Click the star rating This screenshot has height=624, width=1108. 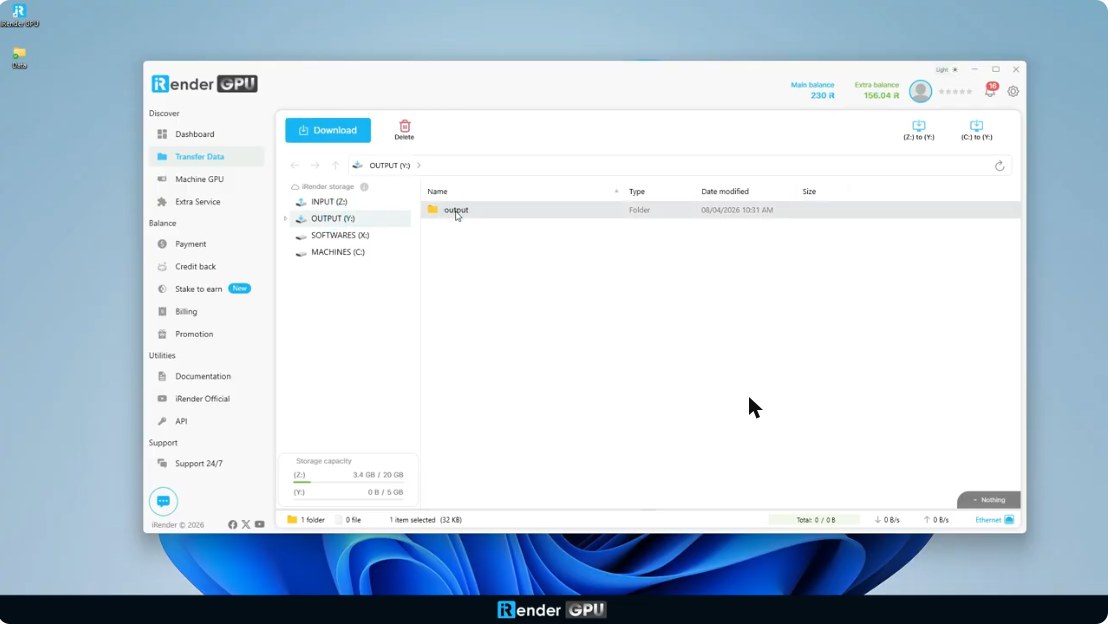pyautogui.click(x=955, y=91)
